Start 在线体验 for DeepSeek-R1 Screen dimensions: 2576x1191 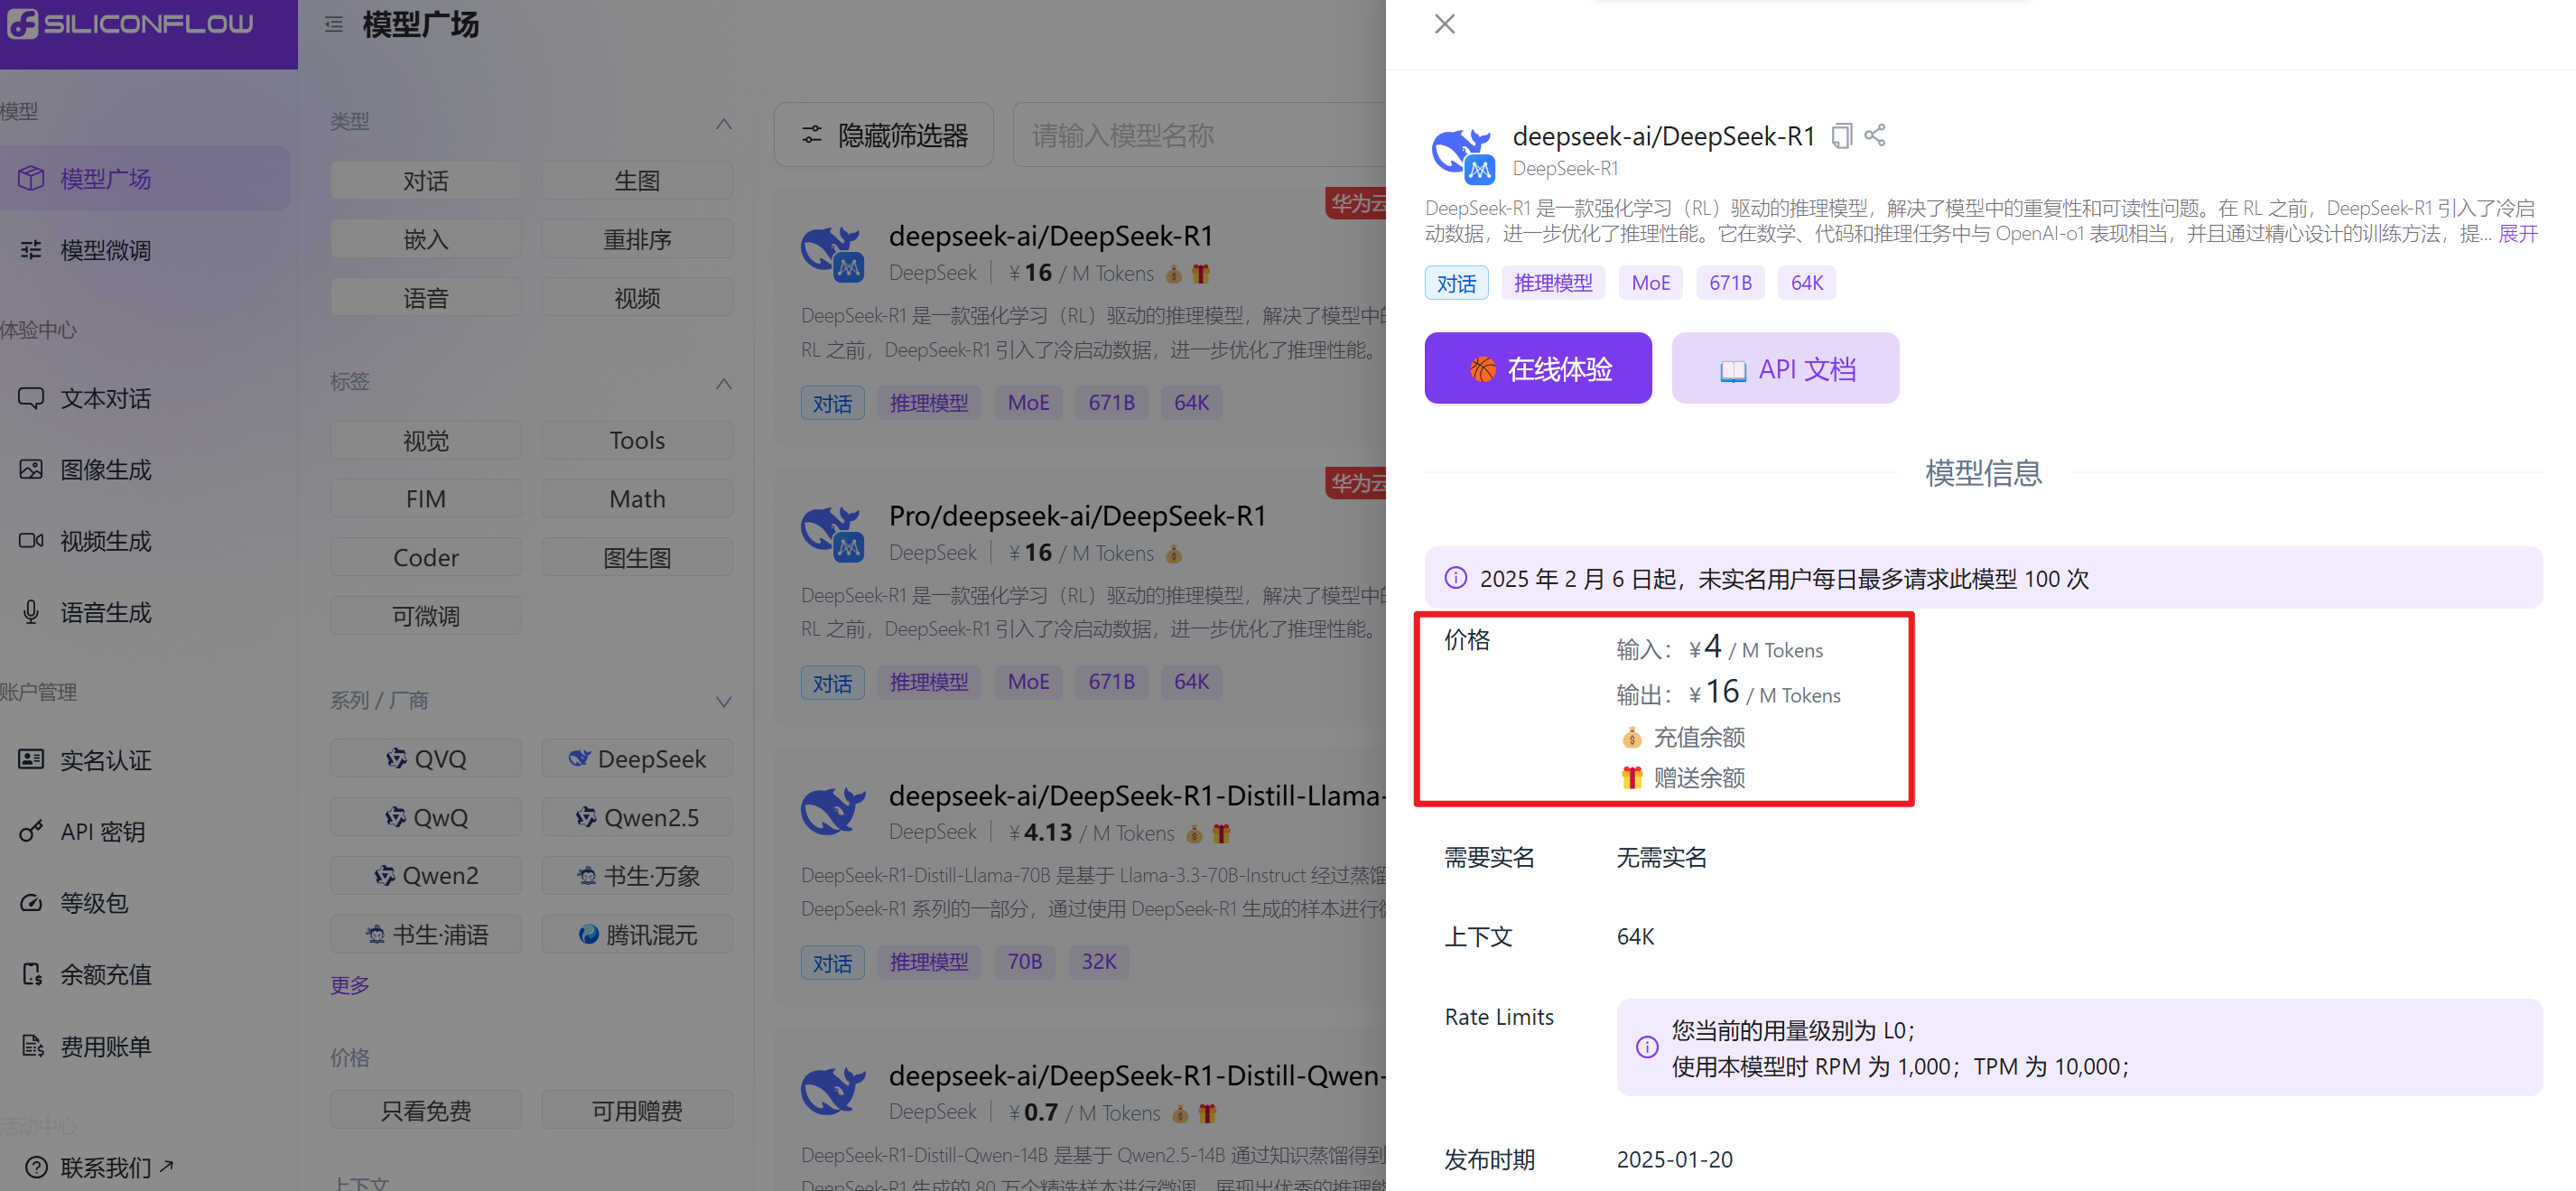(x=1538, y=369)
